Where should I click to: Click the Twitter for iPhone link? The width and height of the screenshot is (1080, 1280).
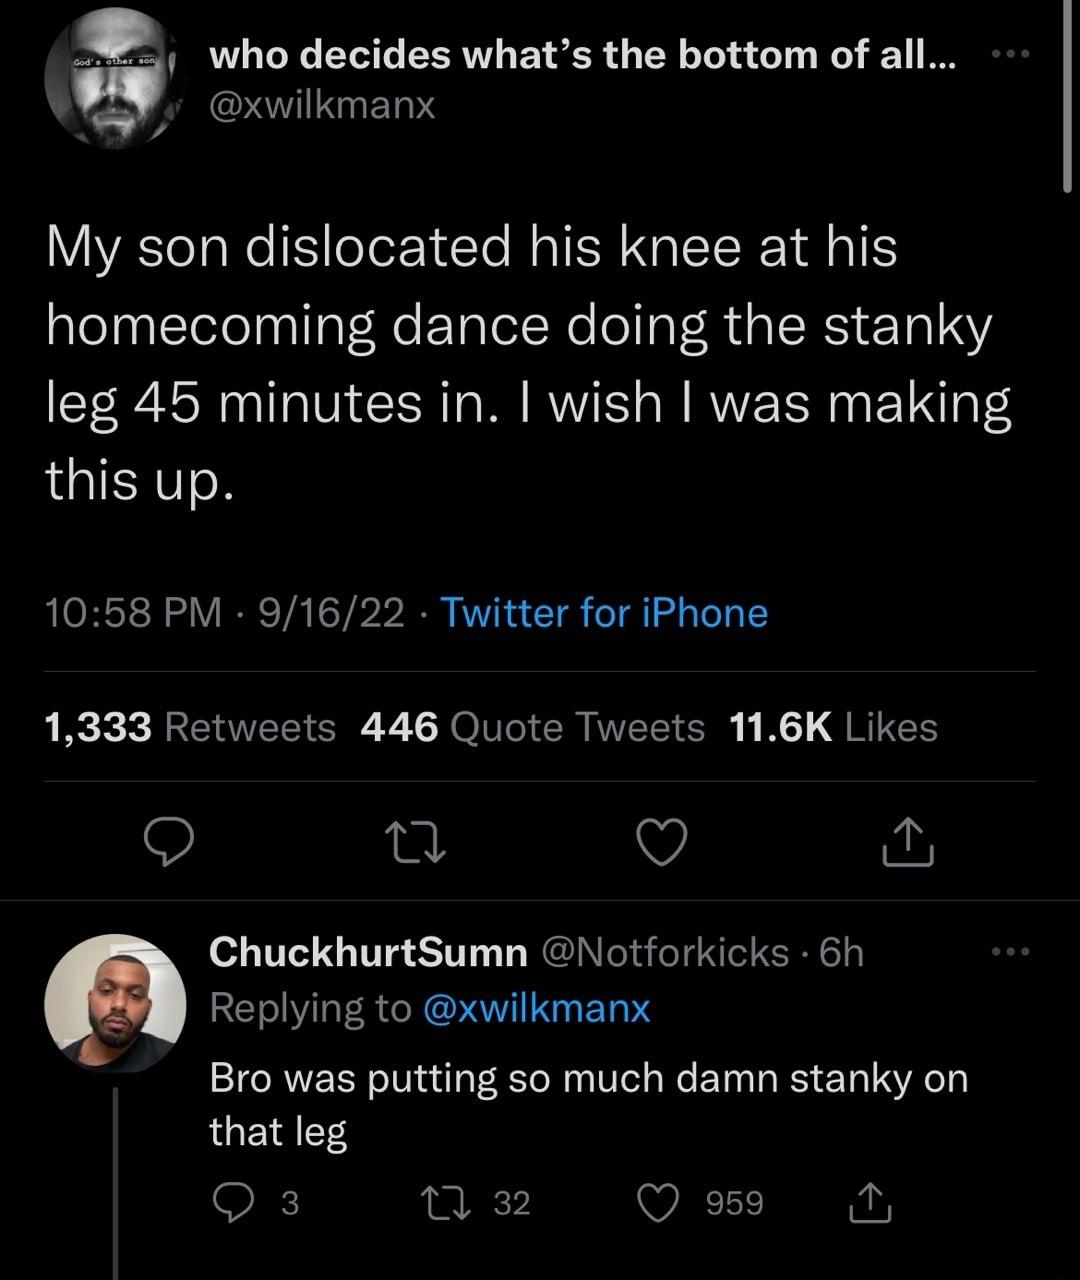click(604, 614)
